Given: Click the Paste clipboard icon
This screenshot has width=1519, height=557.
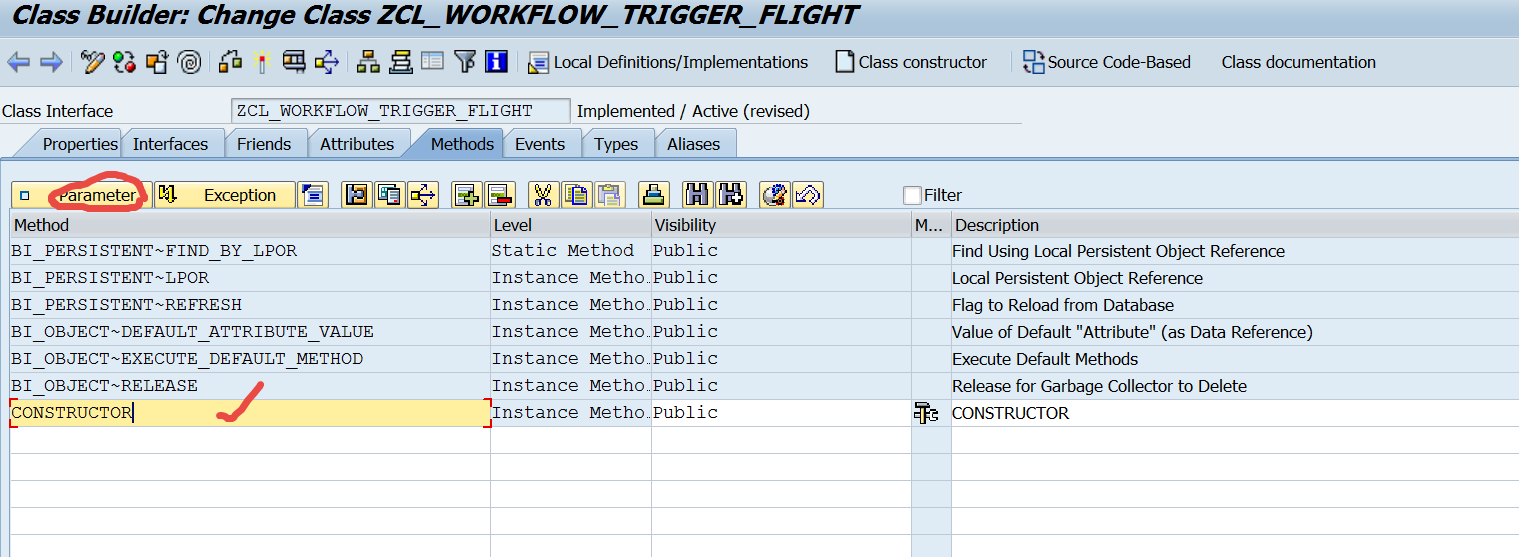Looking at the screenshot, I should pos(610,195).
